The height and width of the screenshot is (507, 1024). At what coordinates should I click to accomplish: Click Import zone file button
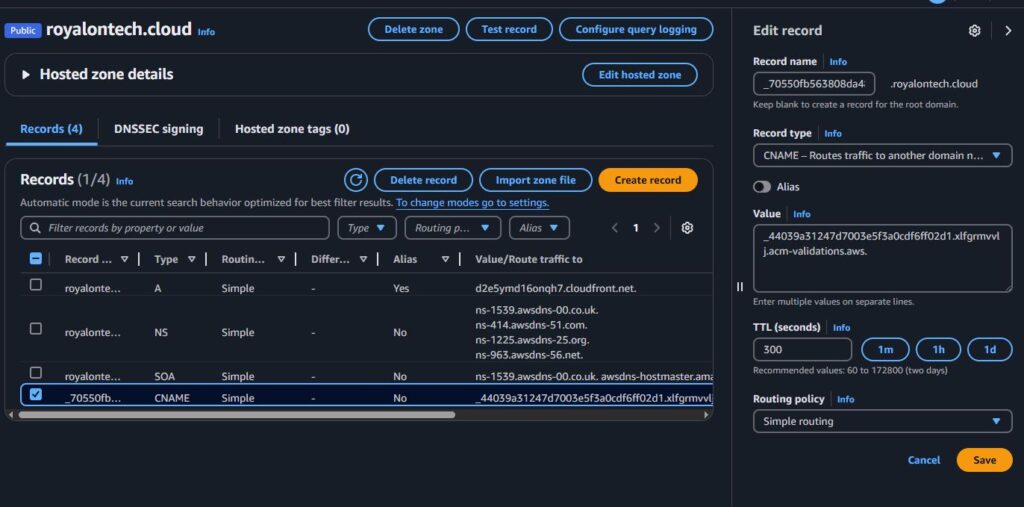(536, 180)
